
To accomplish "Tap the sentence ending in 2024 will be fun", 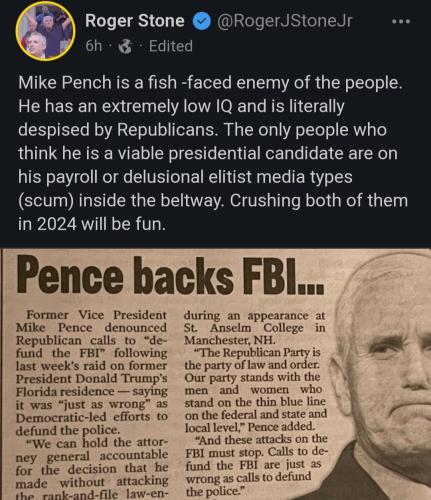I will (x=213, y=212).
